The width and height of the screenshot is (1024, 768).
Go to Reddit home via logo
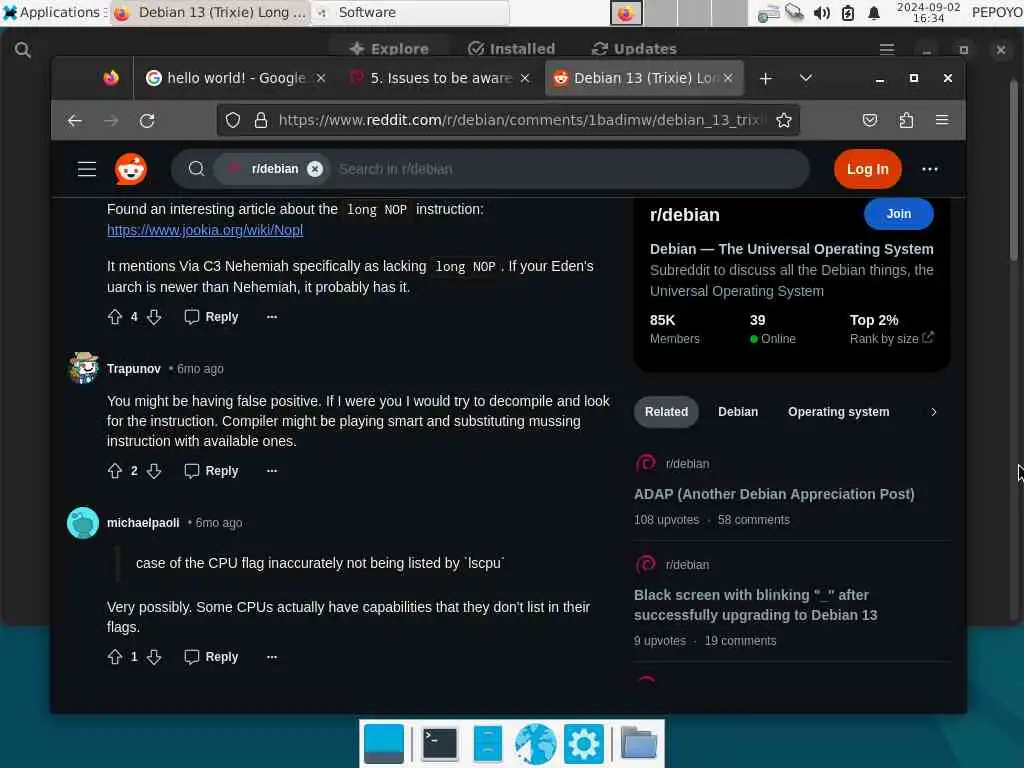click(x=131, y=169)
